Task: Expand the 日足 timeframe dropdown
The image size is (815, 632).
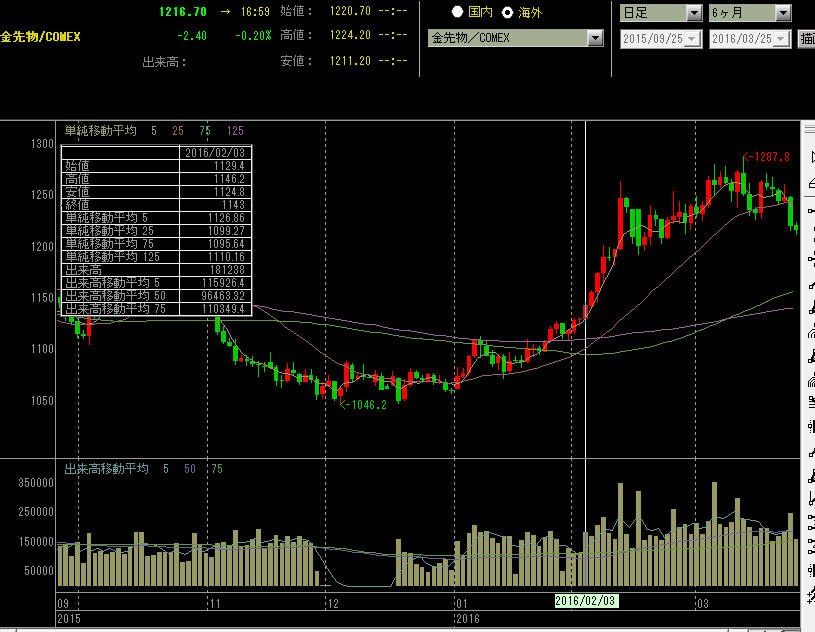Action: pyautogui.click(x=694, y=13)
